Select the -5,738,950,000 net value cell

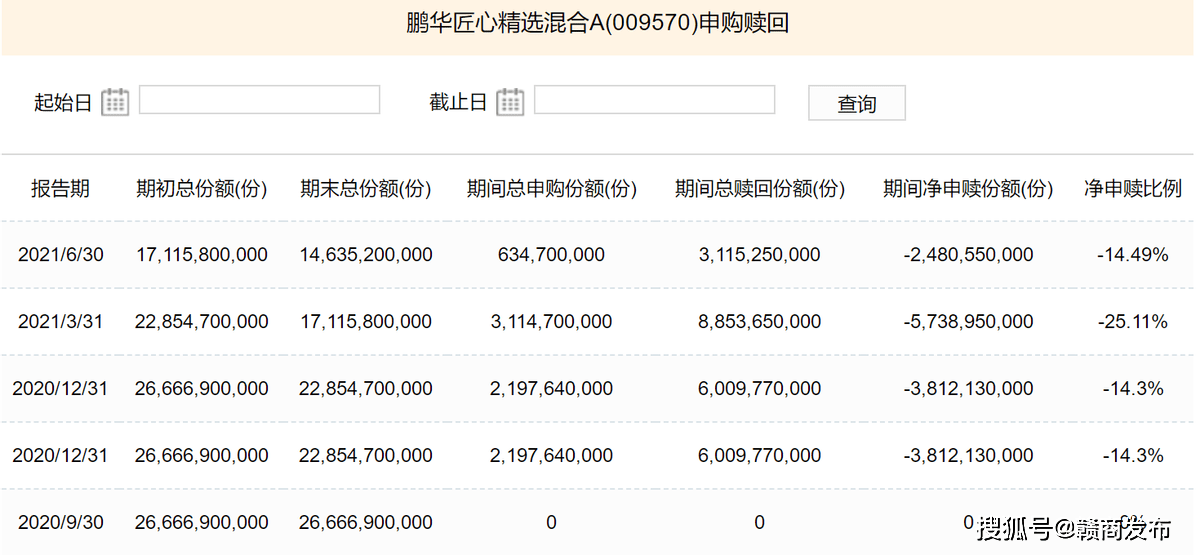(968, 322)
